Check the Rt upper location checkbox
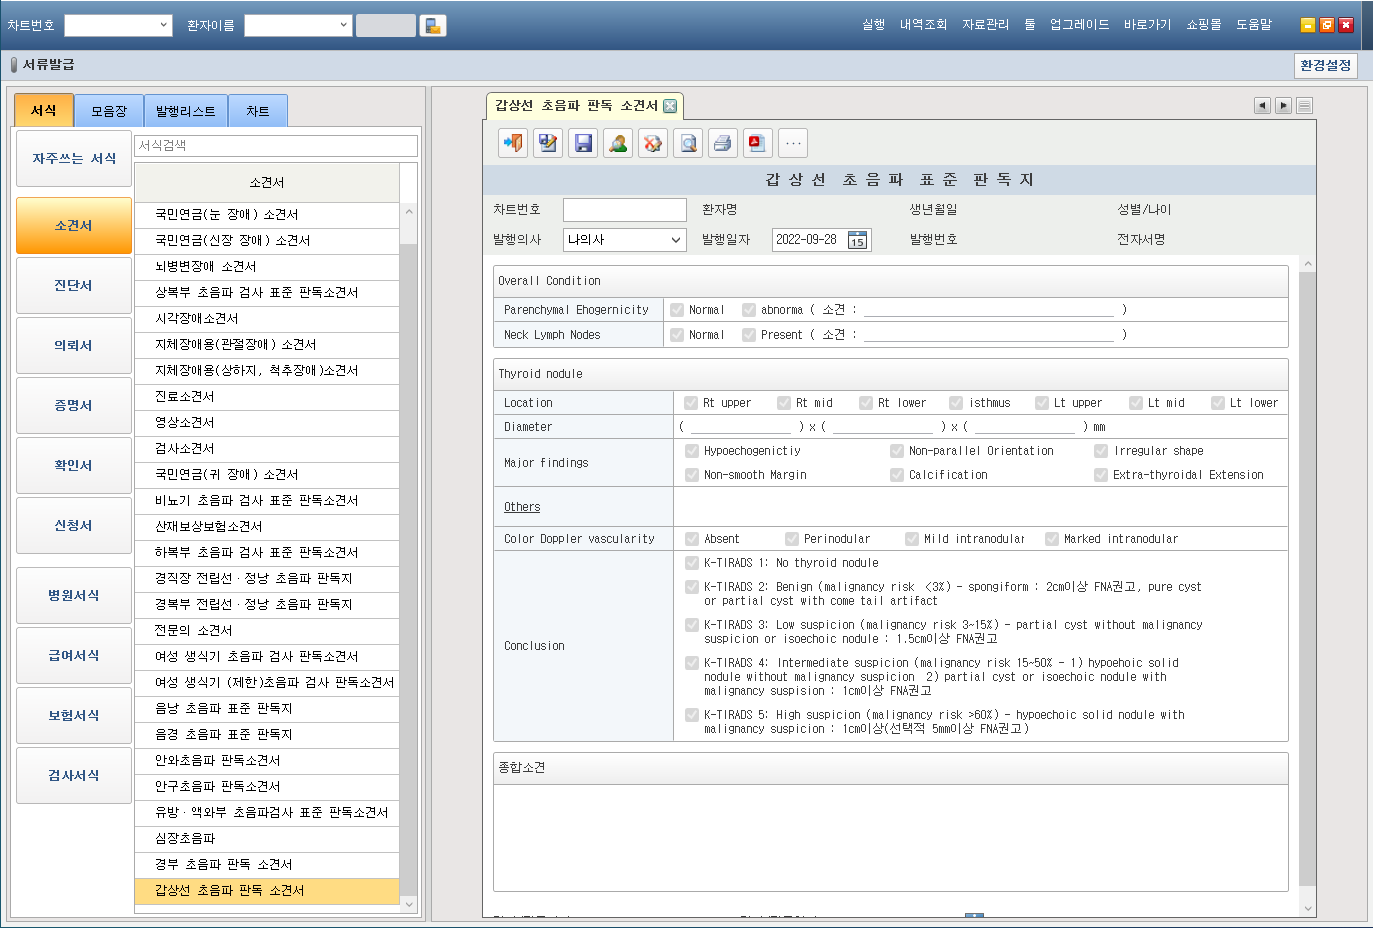This screenshot has height=928, width=1373. click(x=691, y=403)
